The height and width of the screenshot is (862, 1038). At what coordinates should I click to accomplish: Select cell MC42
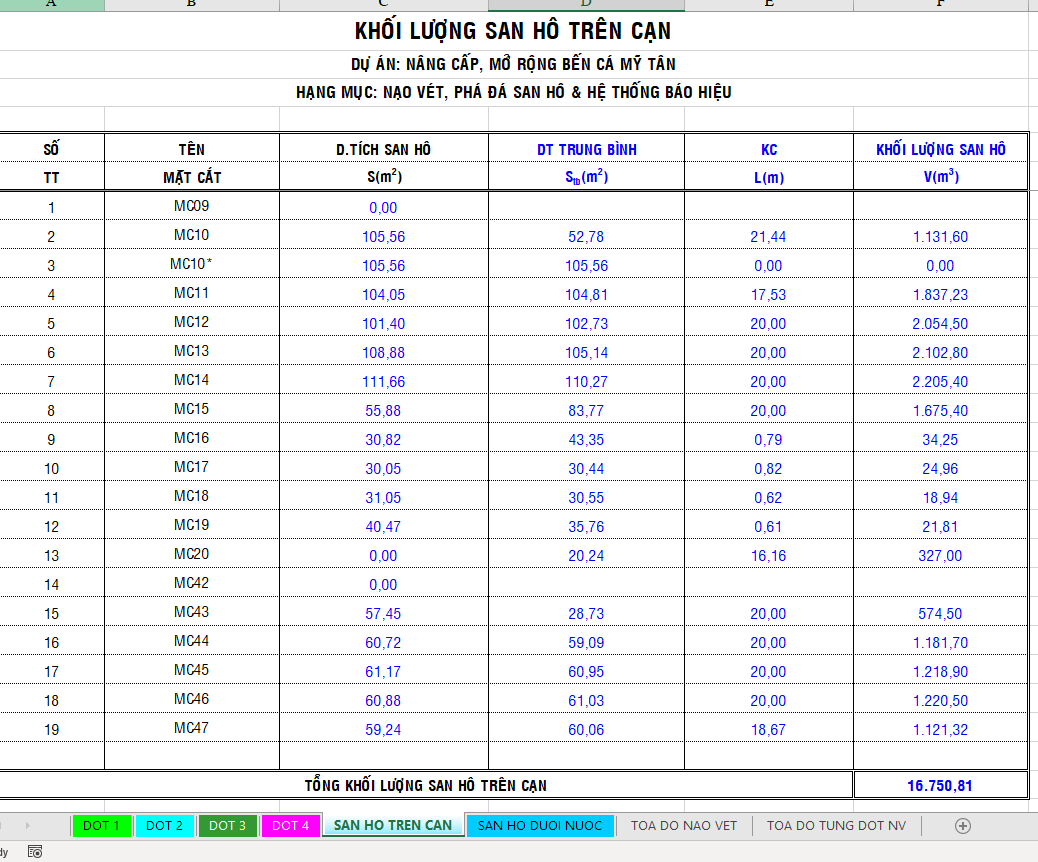pos(191,583)
